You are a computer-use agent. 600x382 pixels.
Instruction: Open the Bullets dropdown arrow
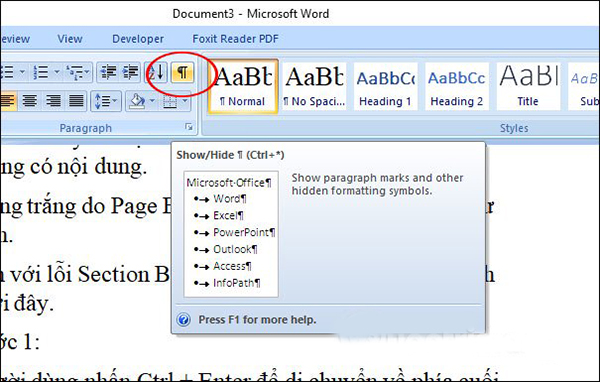click(22, 72)
